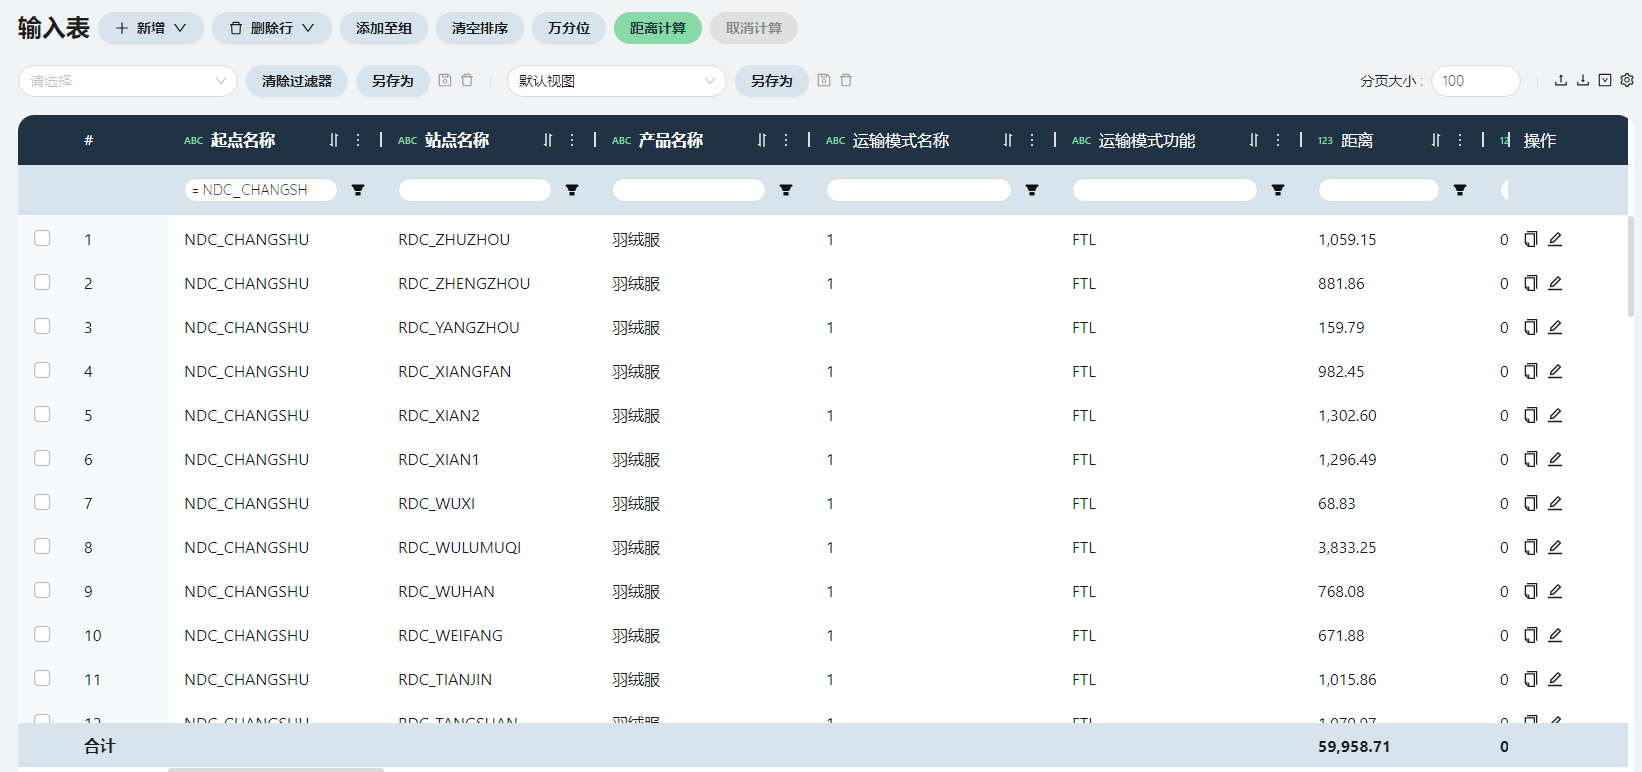This screenshot has height=772, width=1642.
Task: Run the 距离计算 button
Action: click(x=658, y=28)
